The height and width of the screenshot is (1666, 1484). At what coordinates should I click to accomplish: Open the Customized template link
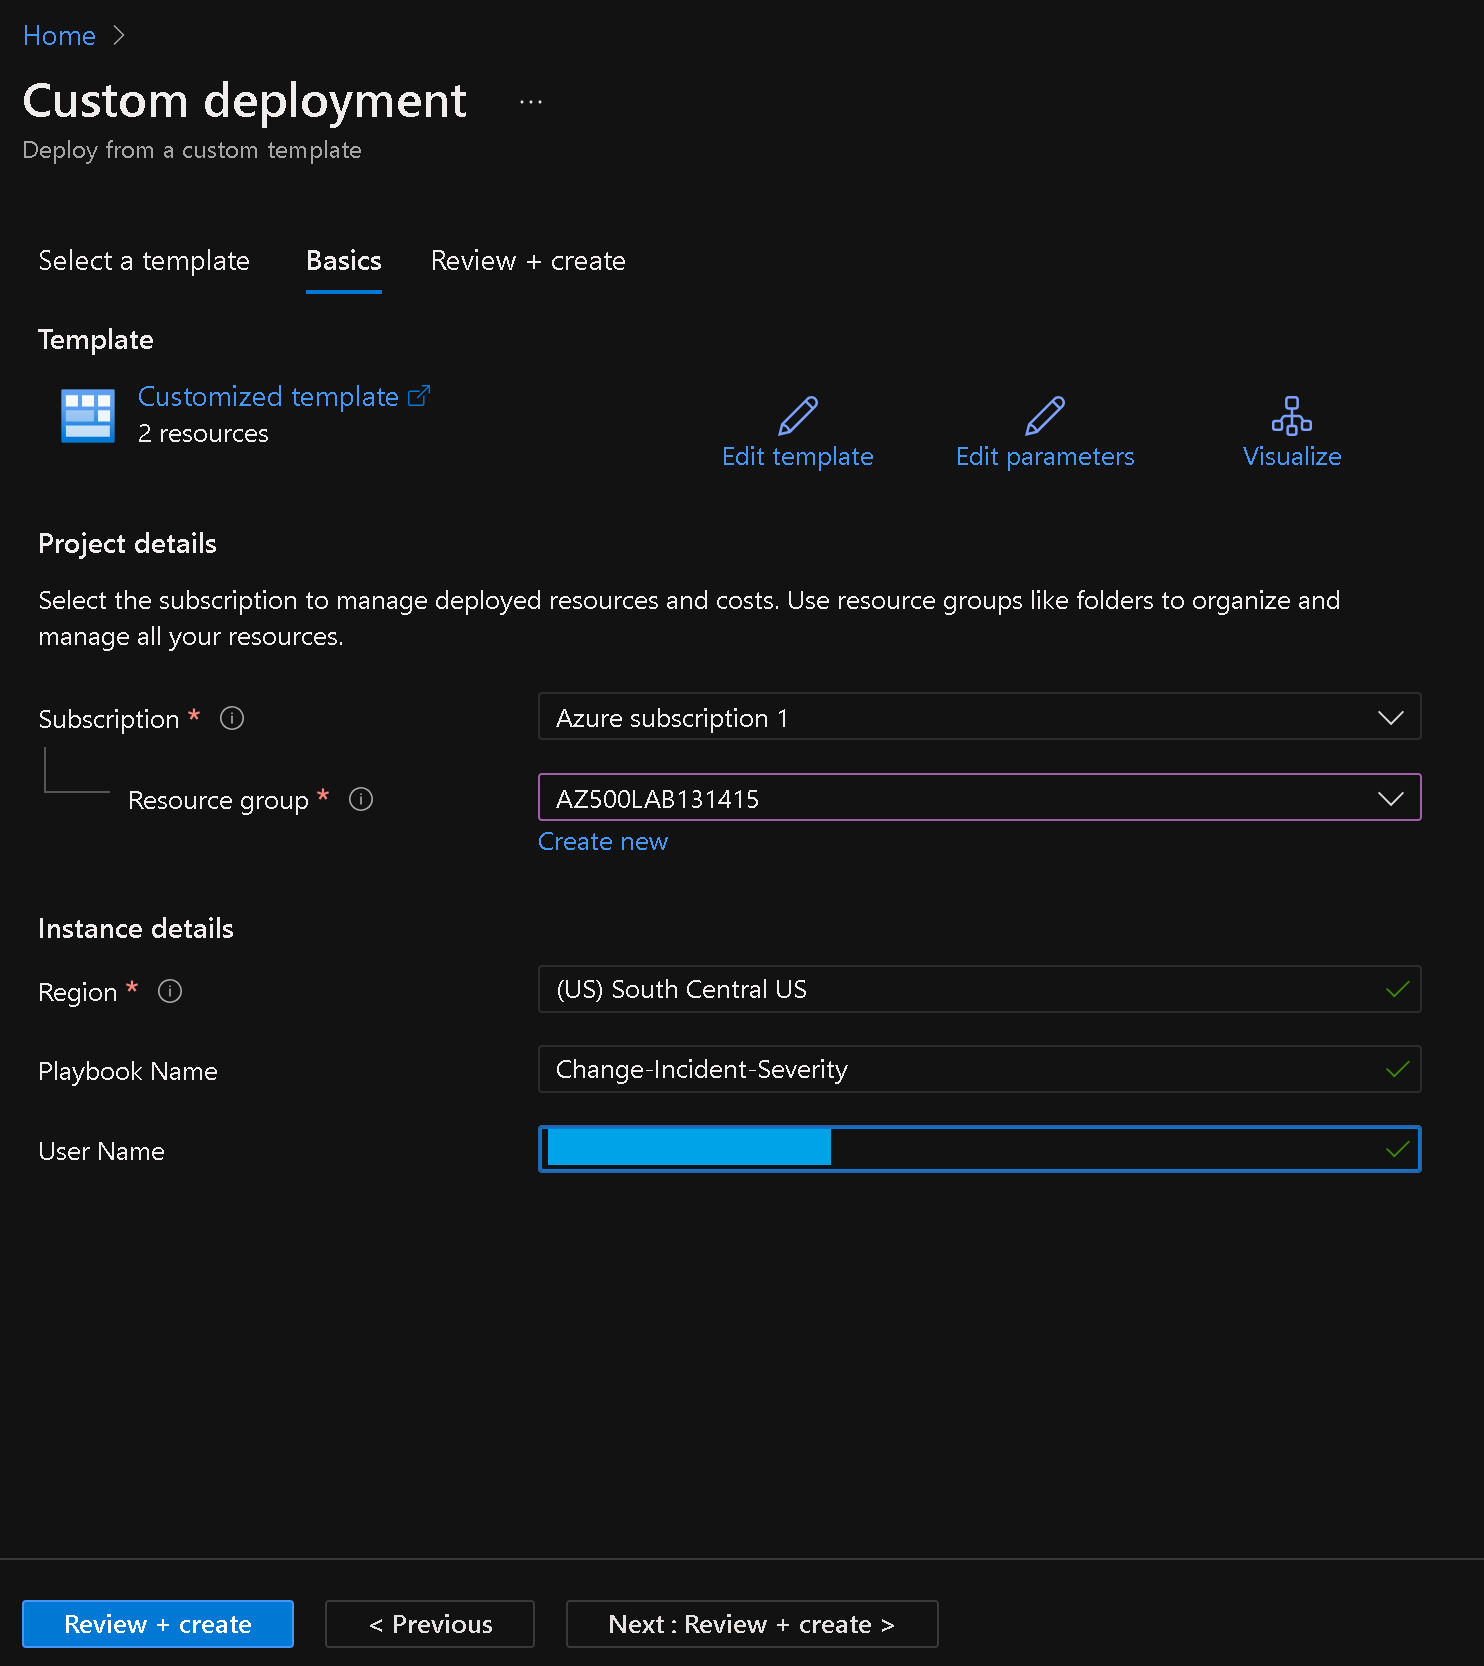tap(268, 397)
